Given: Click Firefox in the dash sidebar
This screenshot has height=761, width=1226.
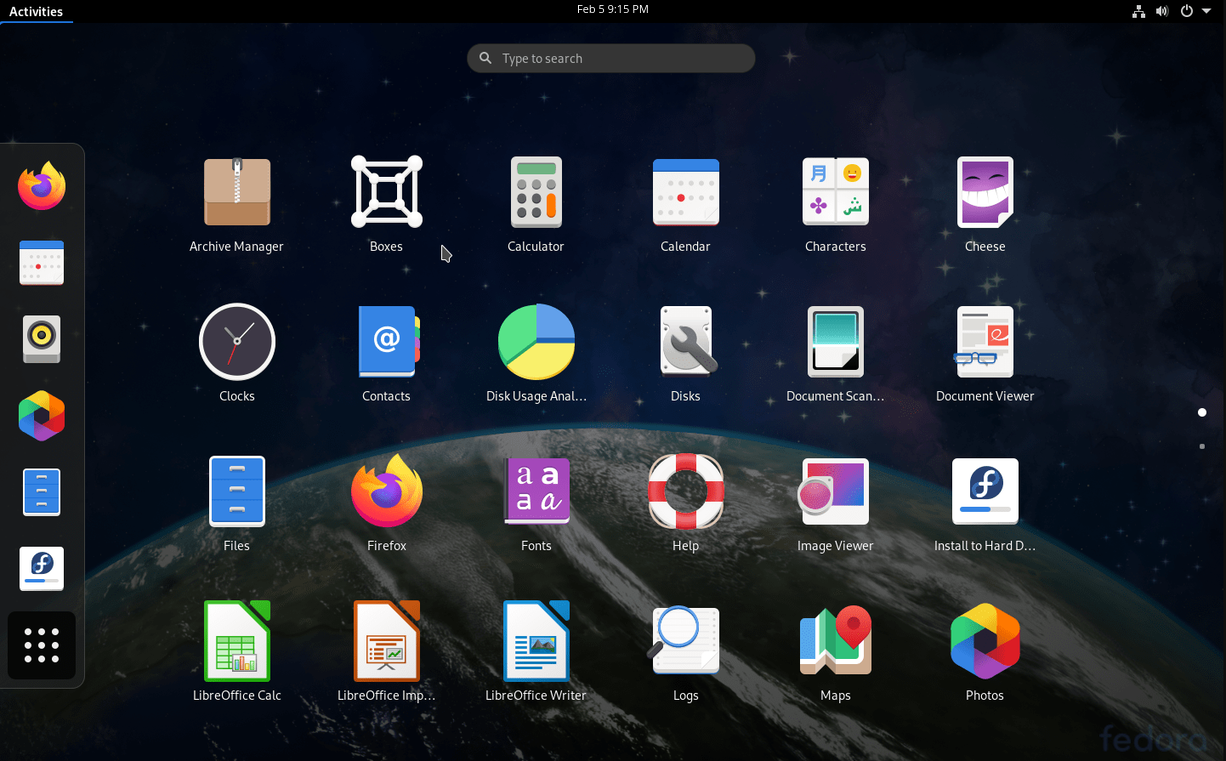Looking at the screenshot, I should coord(42,186).
